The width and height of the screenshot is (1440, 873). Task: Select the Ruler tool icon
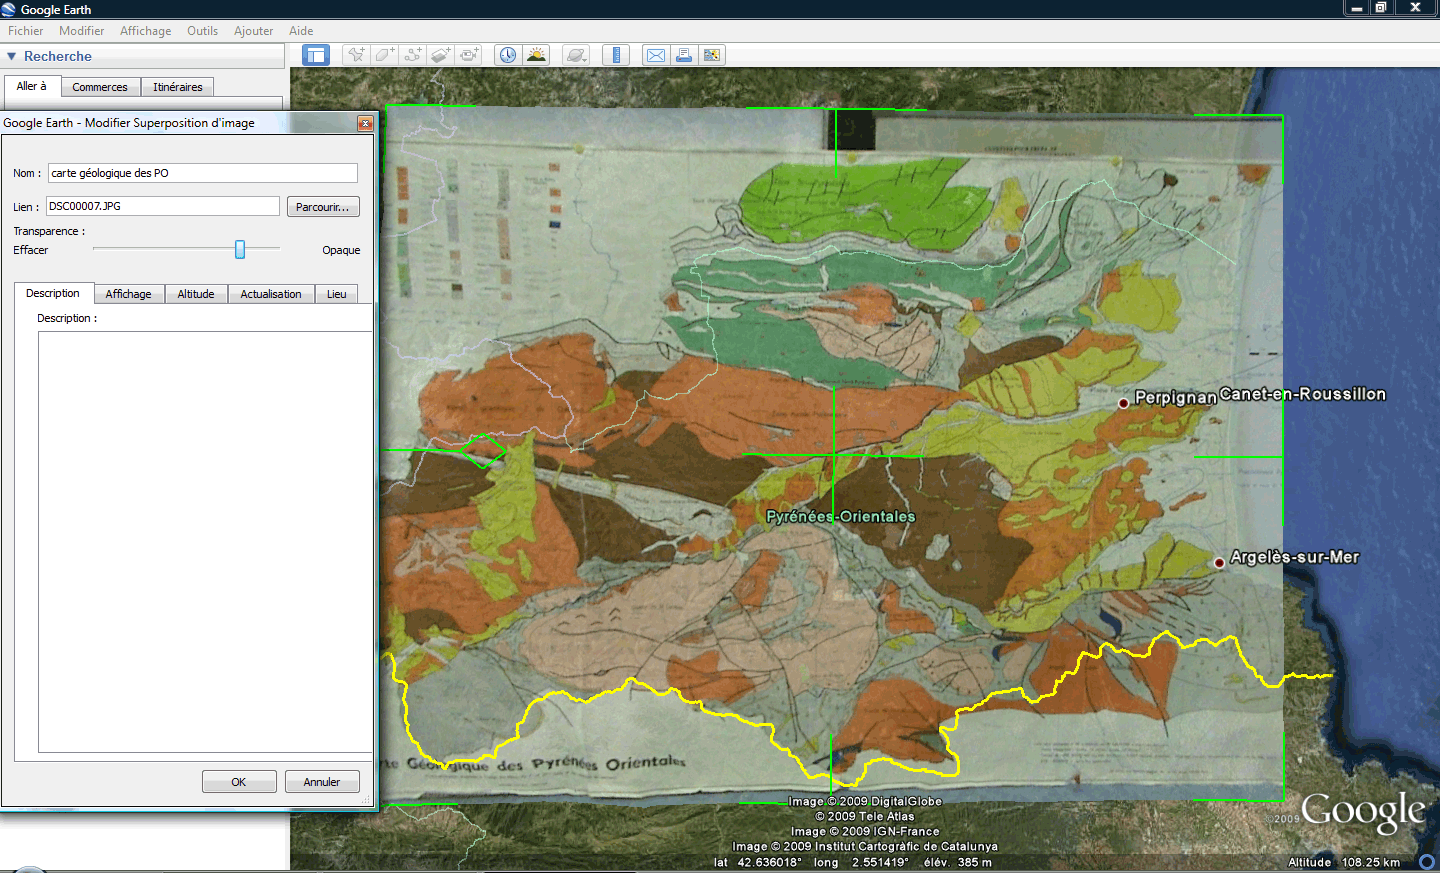click(616, 55)
